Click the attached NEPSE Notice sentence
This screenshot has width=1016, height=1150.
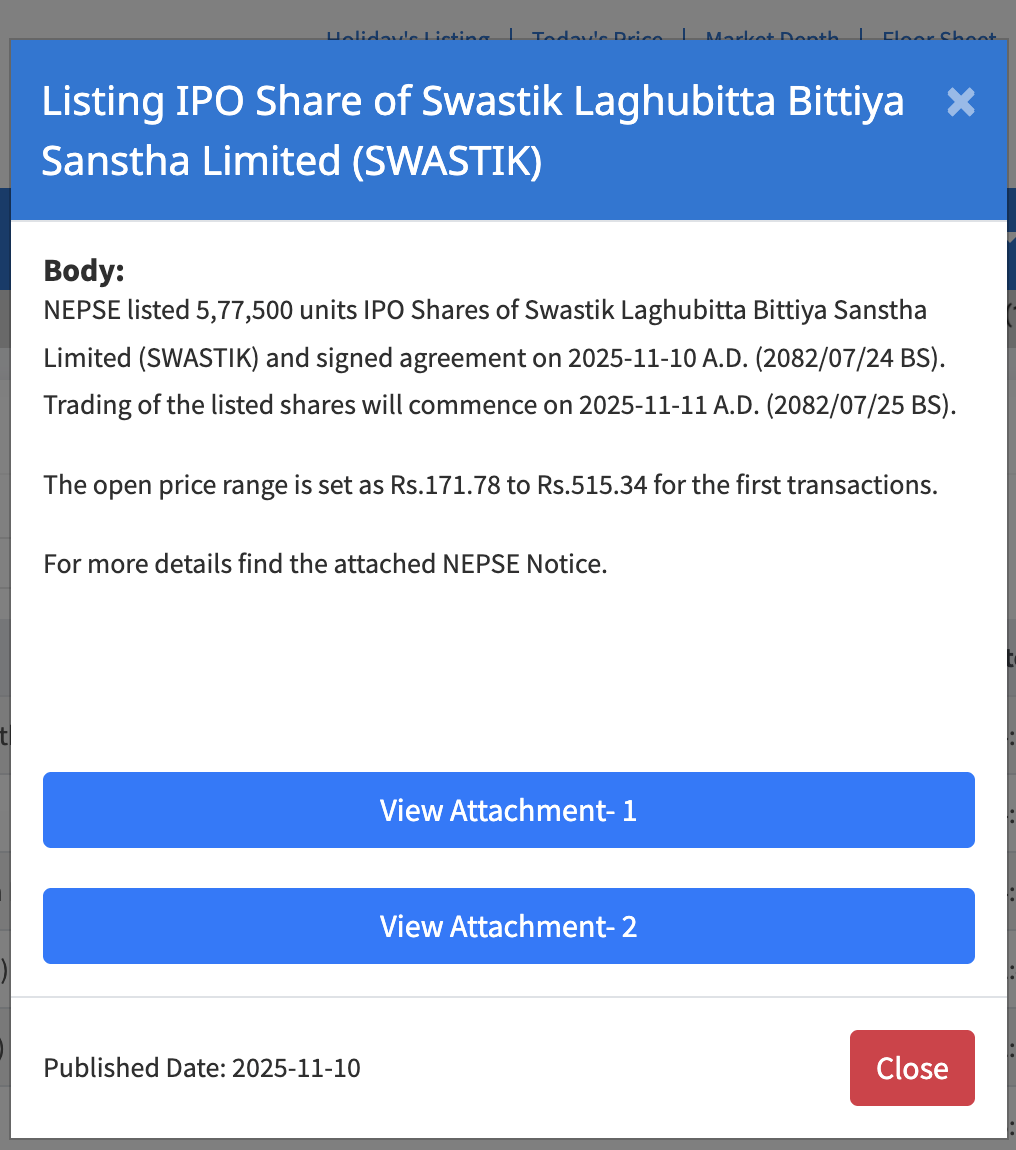[x=325, y=564]
